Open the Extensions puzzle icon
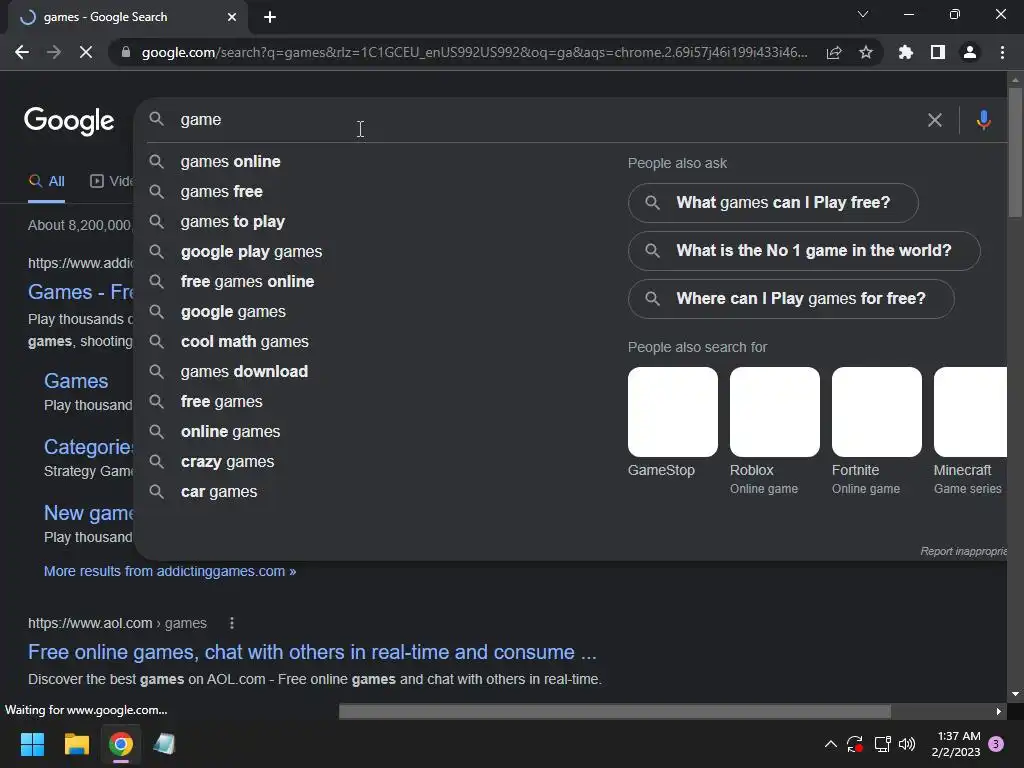The width and height of the screenshot is (1024, 768). pos(905,52)
